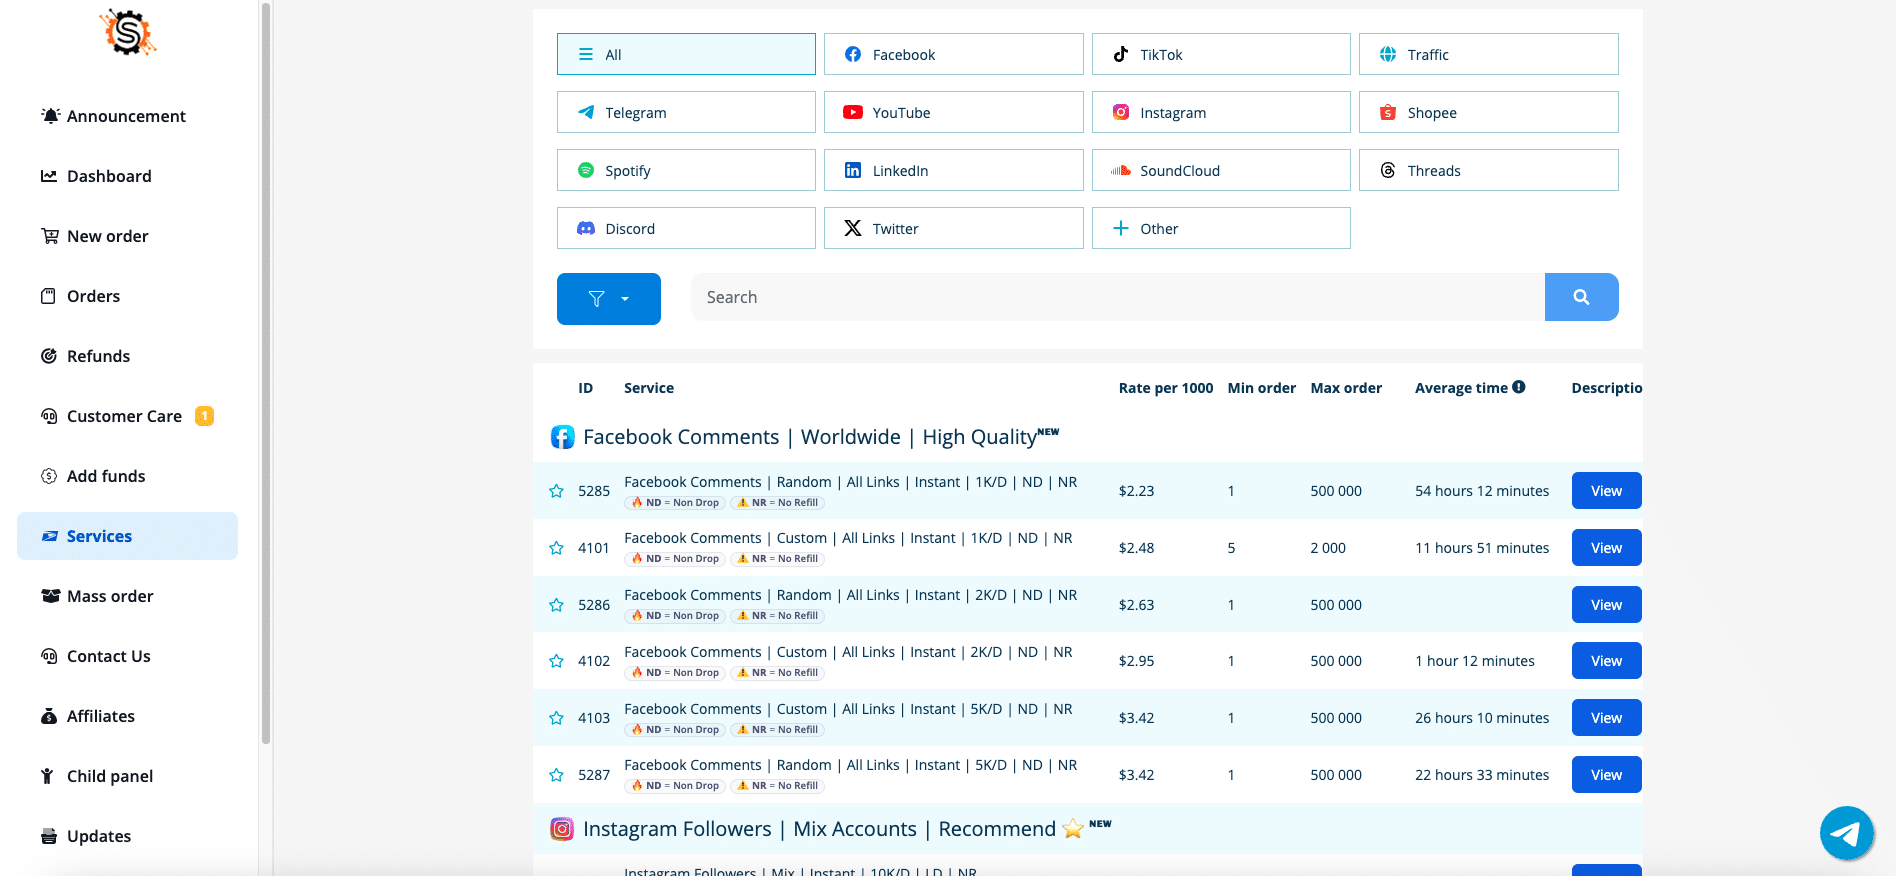1896x876 pixels.
Task: View details of service 5286
Action: tap(1606, 605)
